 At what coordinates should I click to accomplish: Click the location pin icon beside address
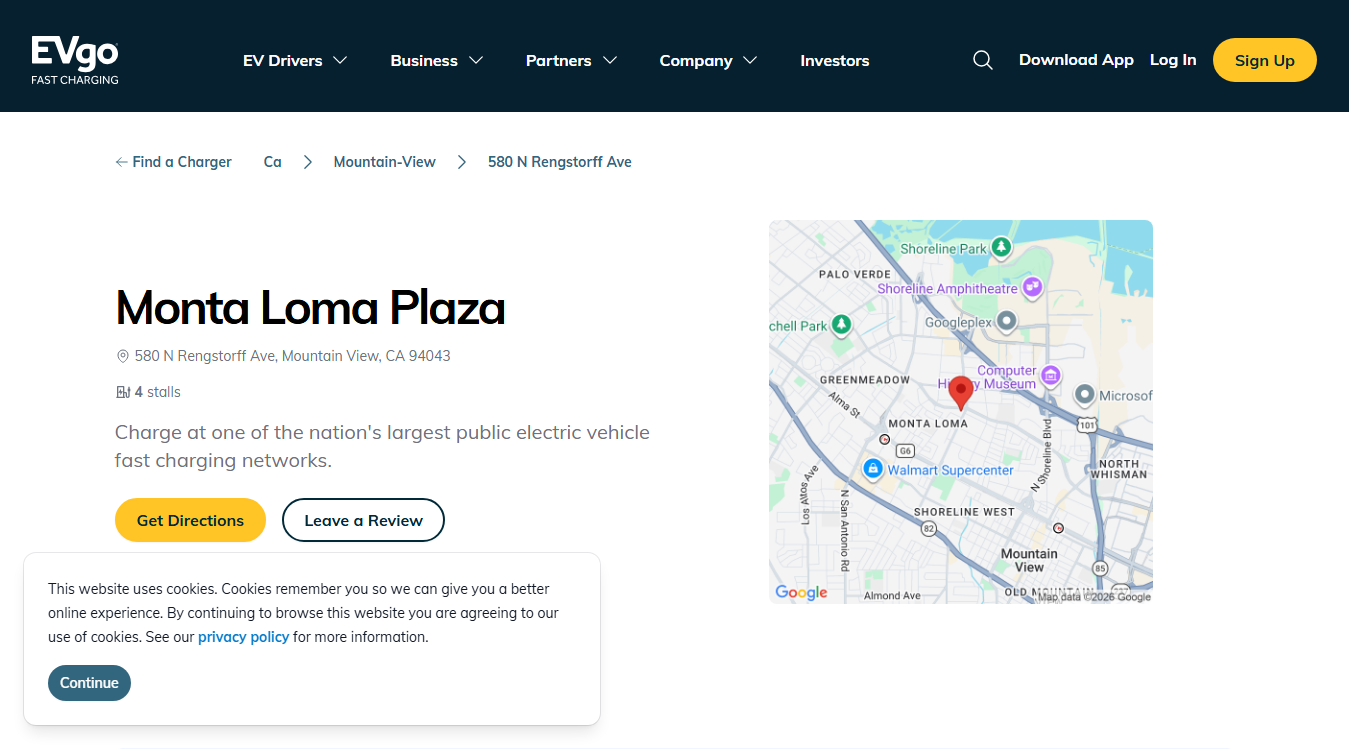click(x=123, y=356)
